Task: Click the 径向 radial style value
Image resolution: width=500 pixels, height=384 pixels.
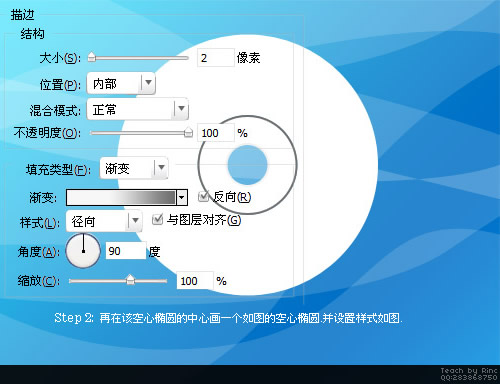Action: [83, 221]
